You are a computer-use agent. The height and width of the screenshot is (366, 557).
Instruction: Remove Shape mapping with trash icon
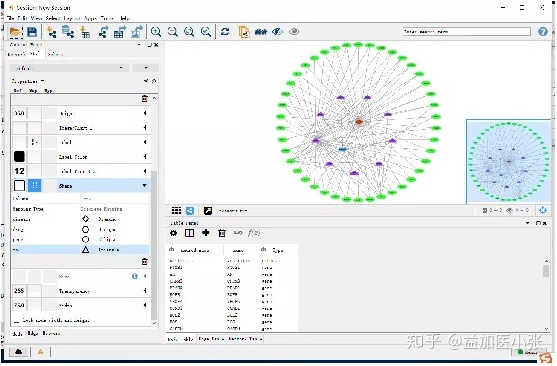click(145, 262)
